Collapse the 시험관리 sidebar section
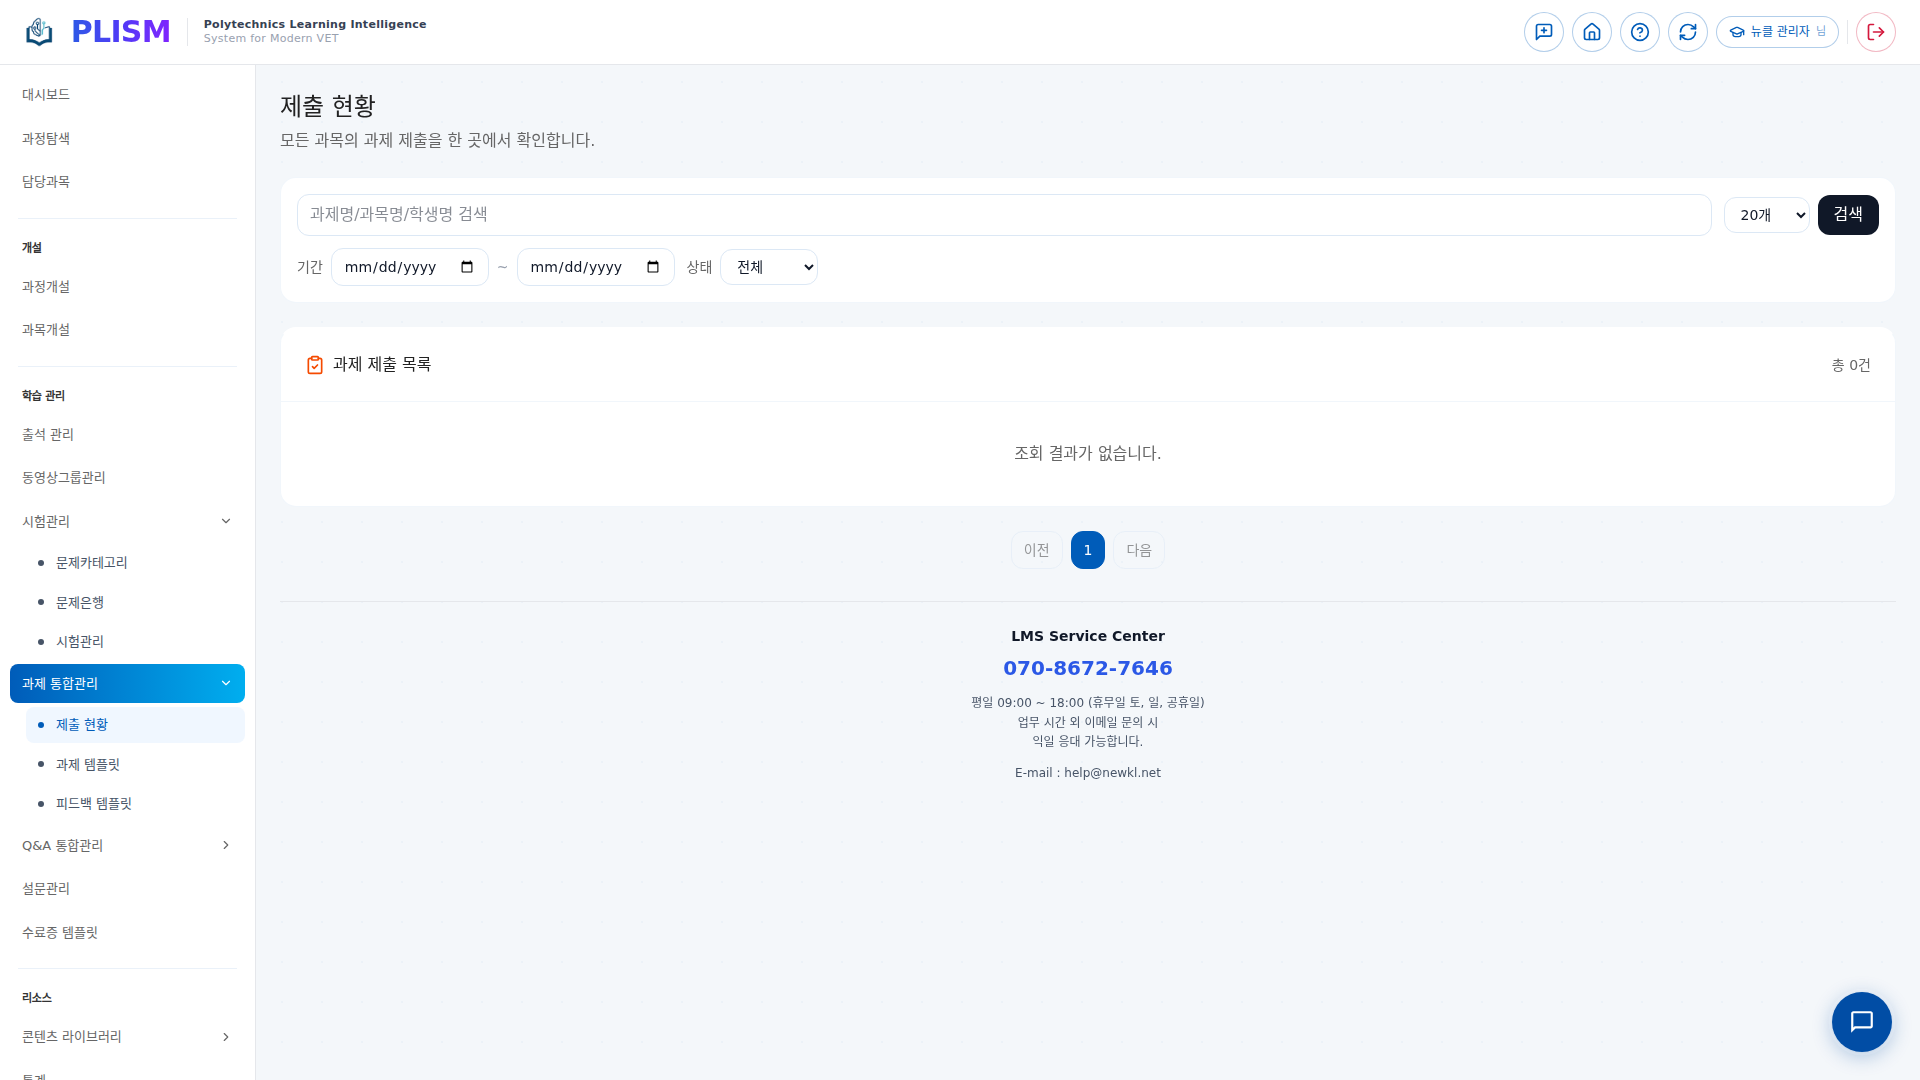1920x1080 pixels. coord(127,521)
